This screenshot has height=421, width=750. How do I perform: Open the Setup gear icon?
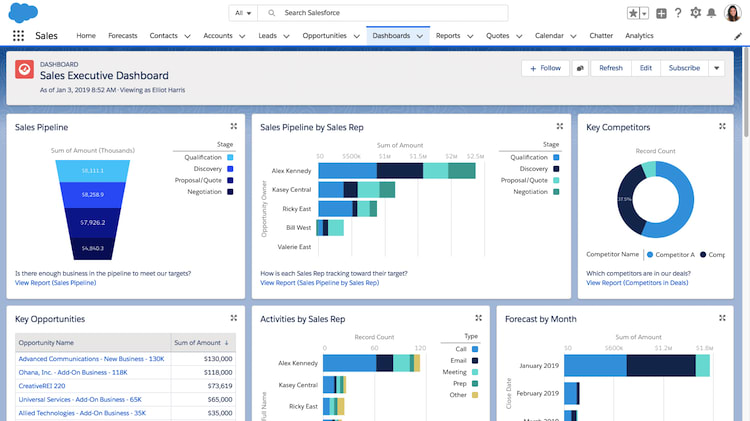click(x=695, y=13)
